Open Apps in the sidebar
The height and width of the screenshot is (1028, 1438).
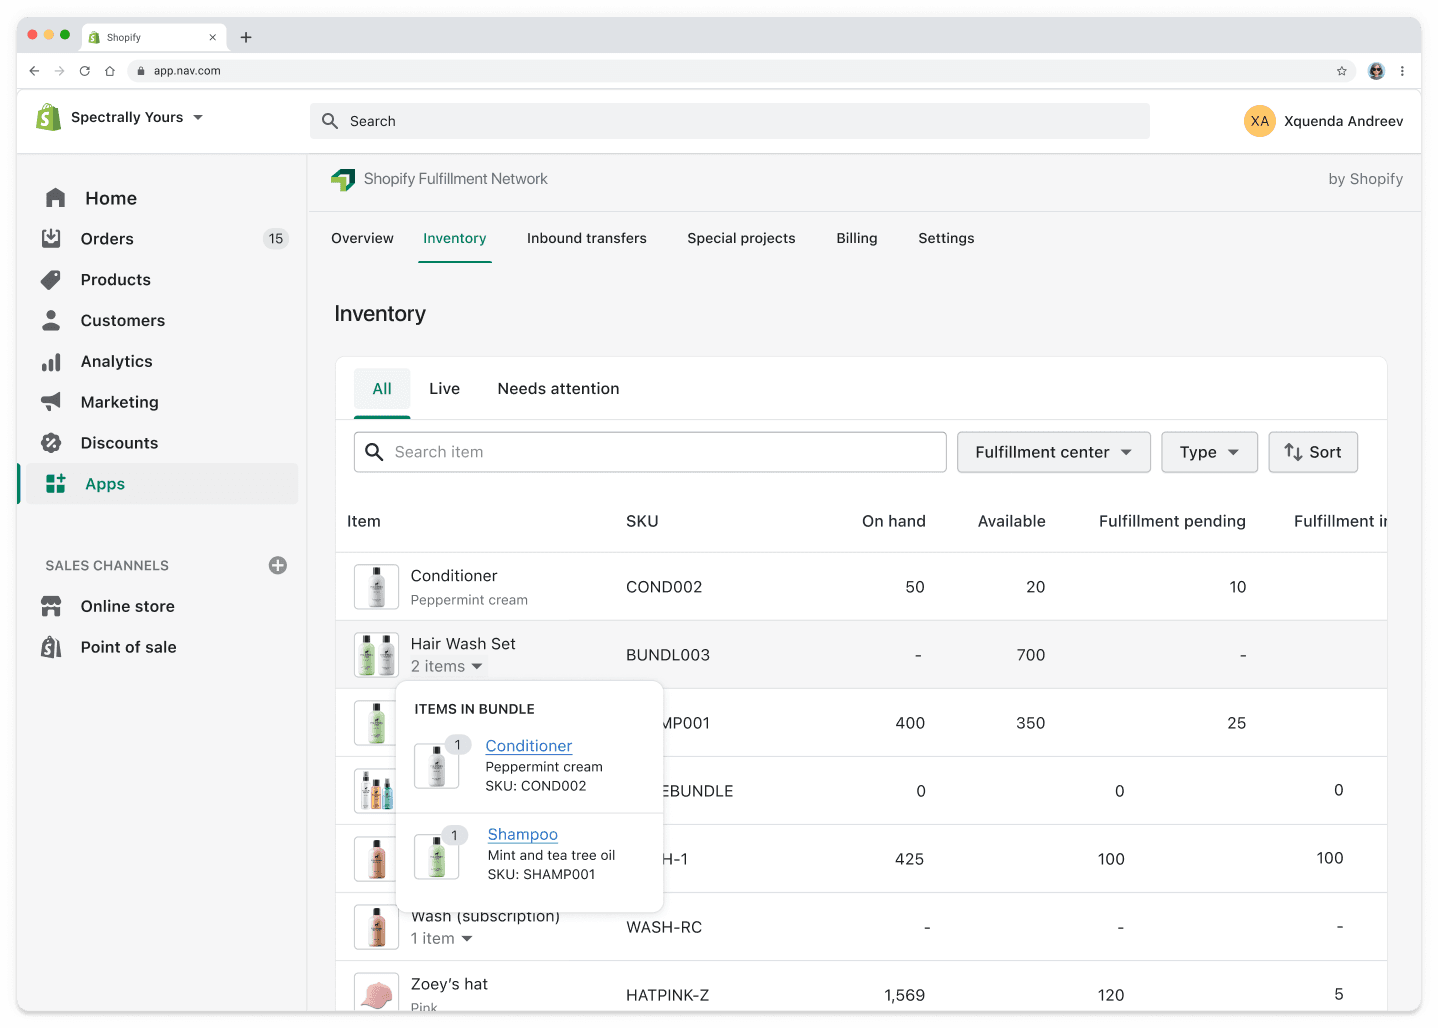coord(160,484)
